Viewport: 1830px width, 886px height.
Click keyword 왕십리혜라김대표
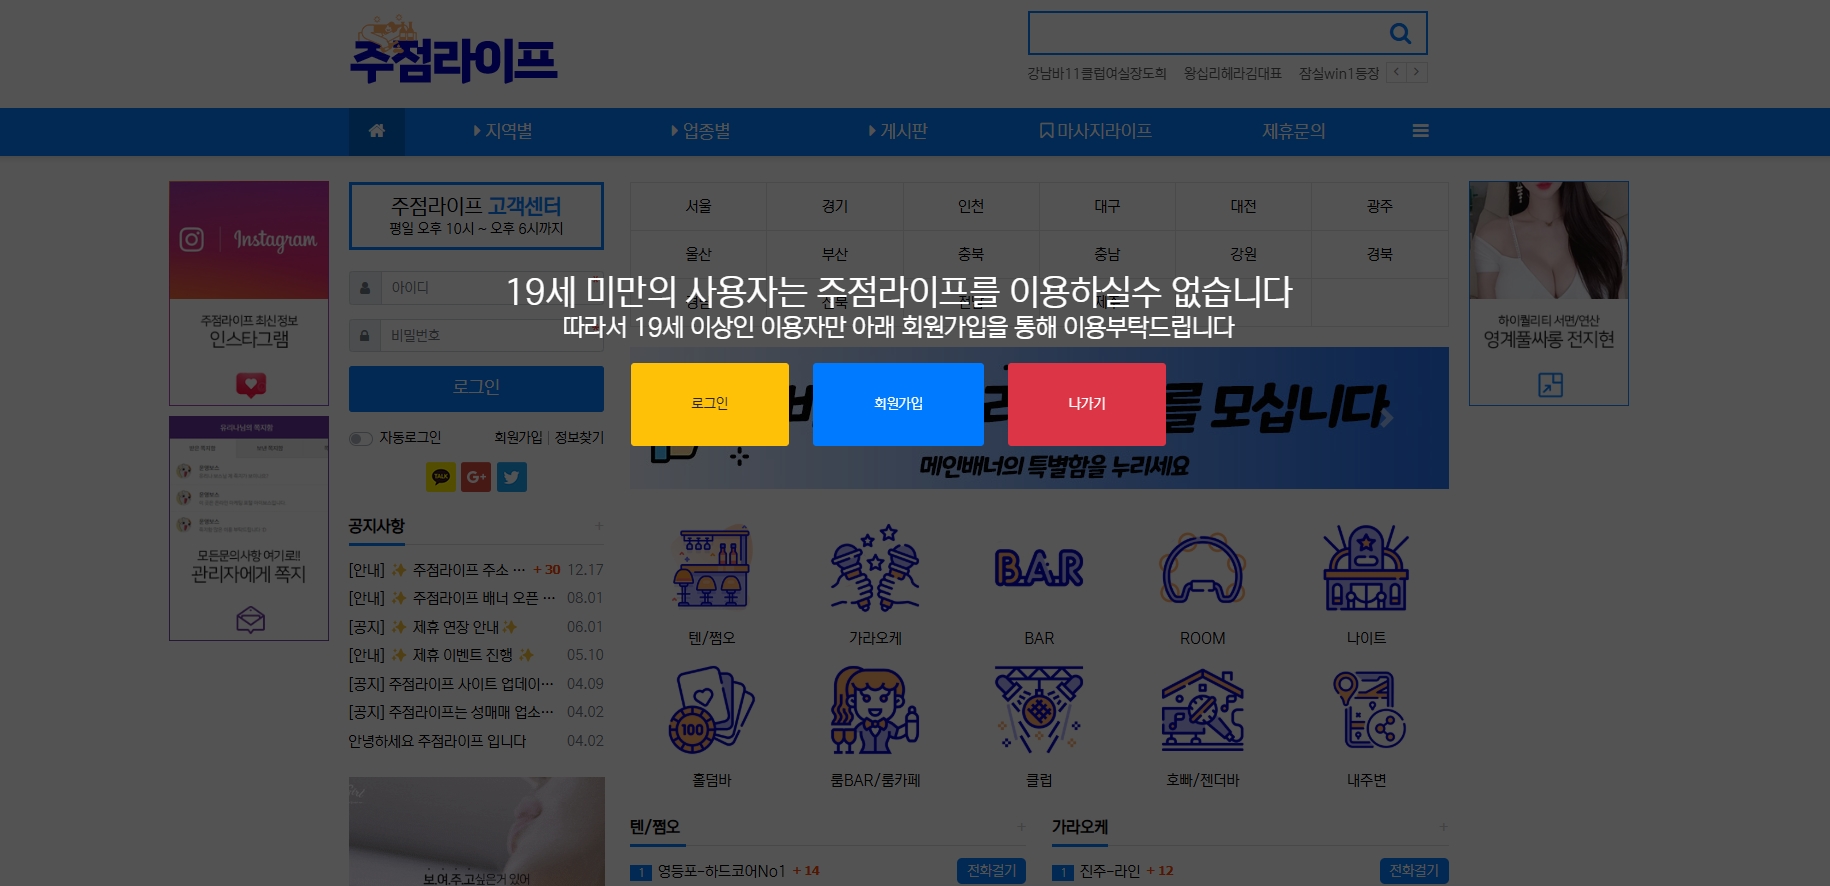pos(1232,73)
